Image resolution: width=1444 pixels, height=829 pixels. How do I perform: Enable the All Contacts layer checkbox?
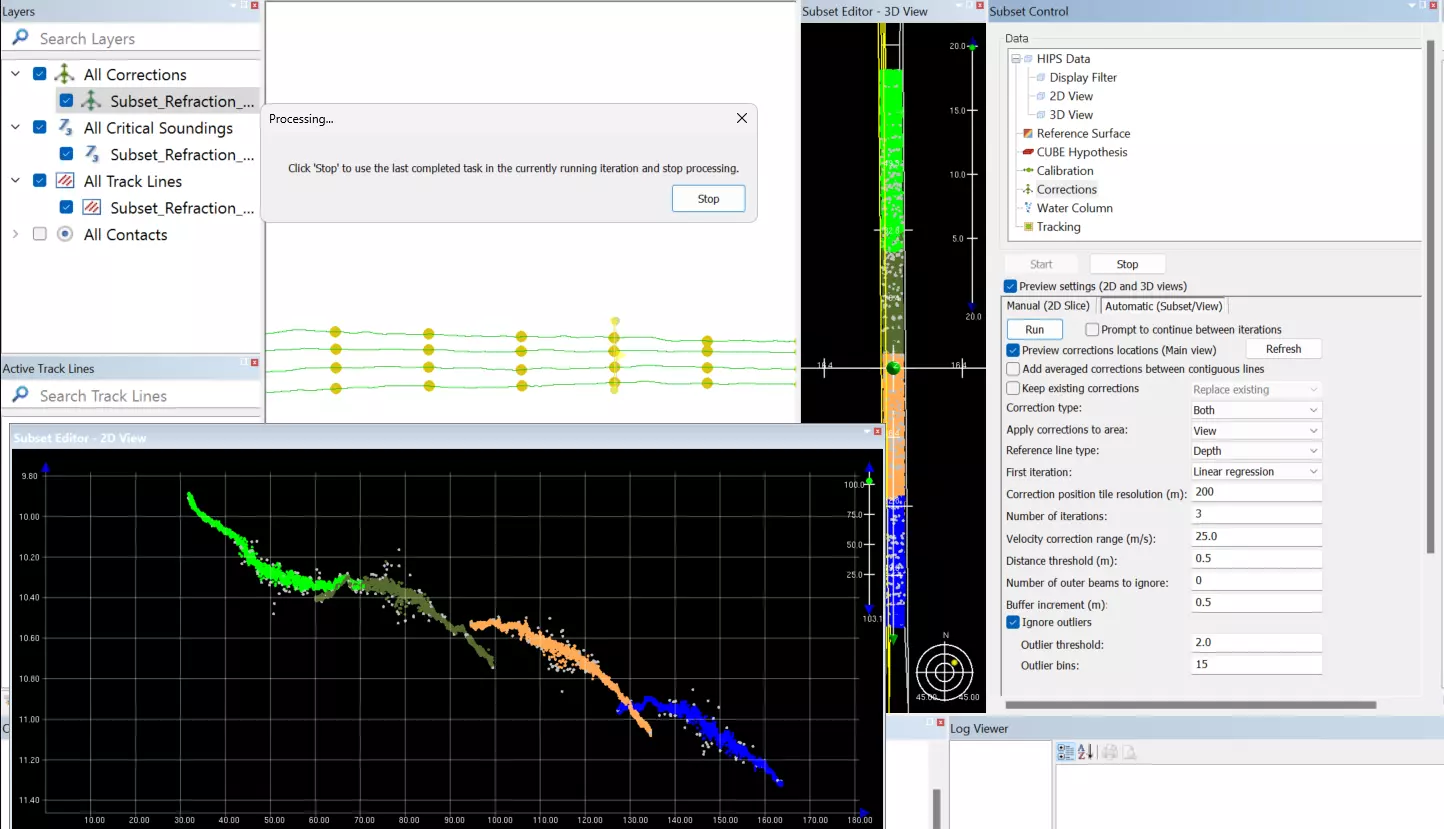(x=40, y=234)
